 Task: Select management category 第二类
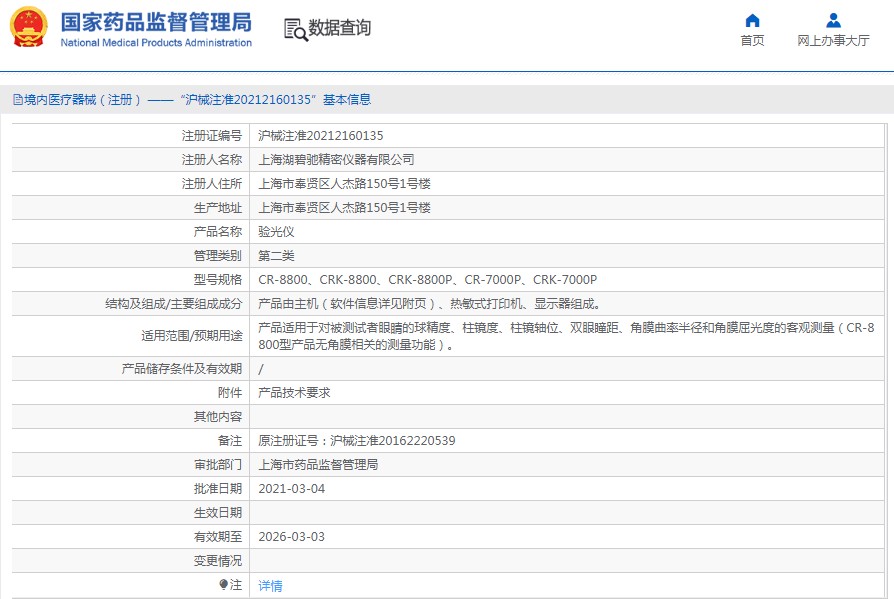pos(276,255)
